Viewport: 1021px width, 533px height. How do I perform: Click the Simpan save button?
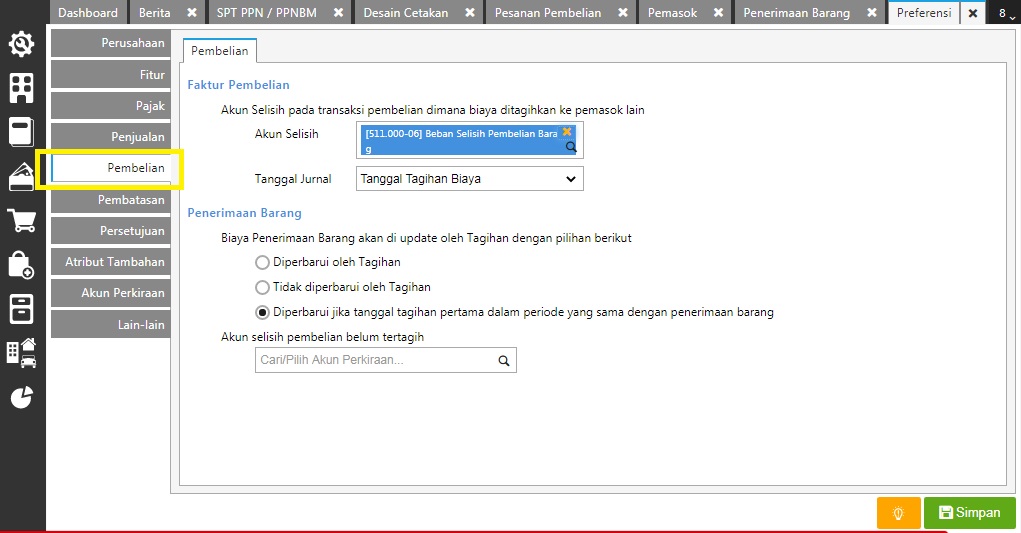970,513
